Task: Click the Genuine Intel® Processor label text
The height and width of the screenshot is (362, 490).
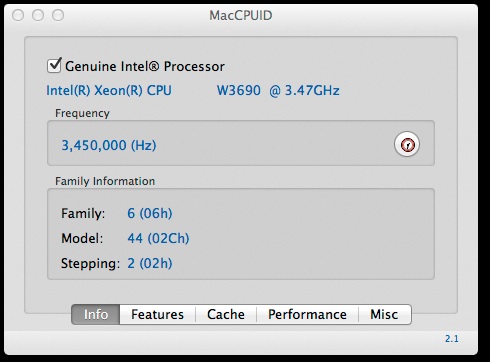Action: click(145, 66)
